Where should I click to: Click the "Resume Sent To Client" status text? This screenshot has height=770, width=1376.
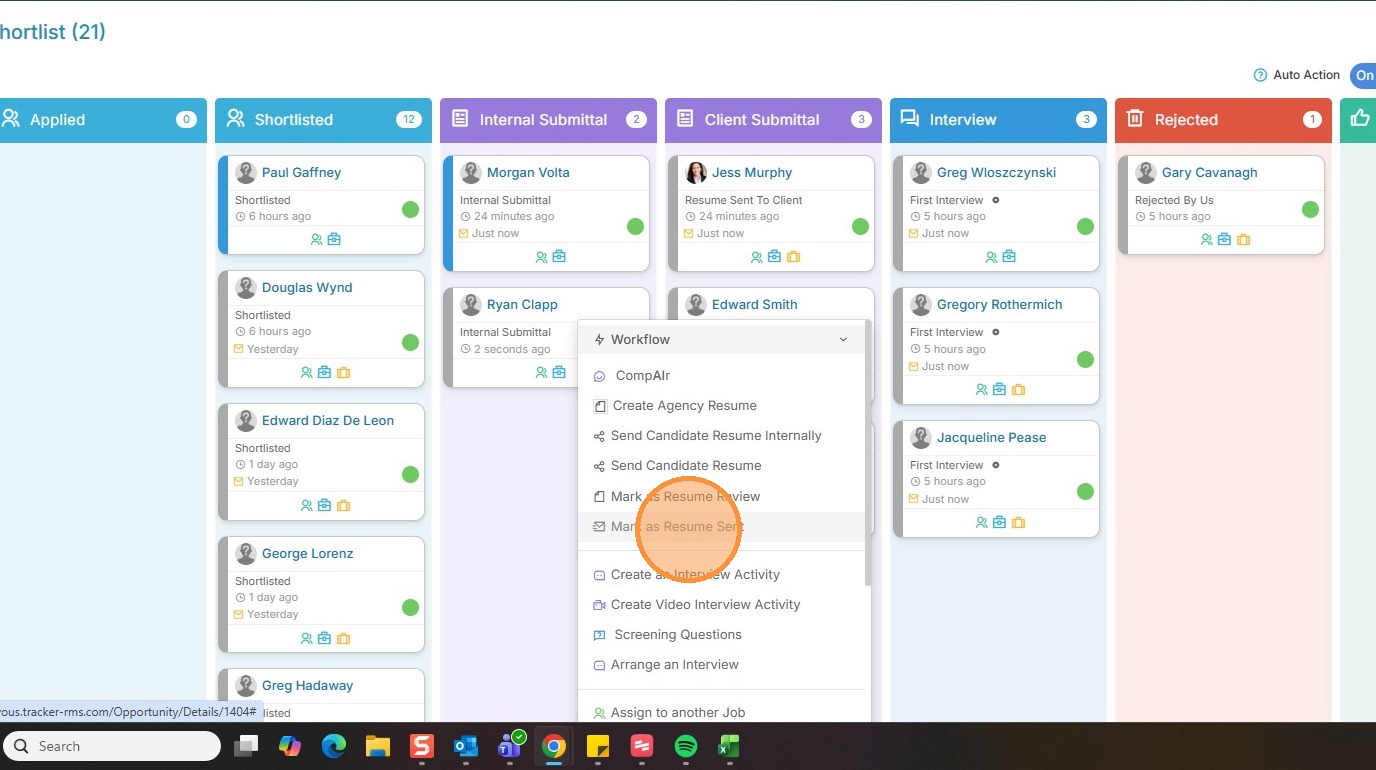[x=743, y=200]
